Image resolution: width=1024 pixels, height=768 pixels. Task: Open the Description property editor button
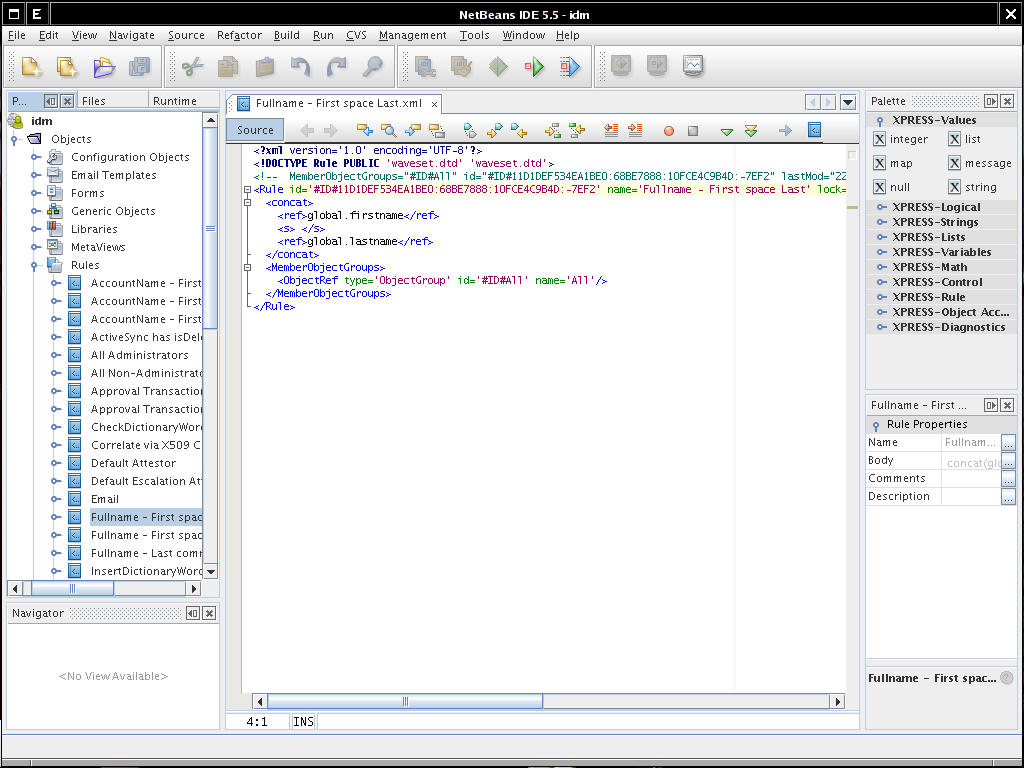coord(1008,497)
